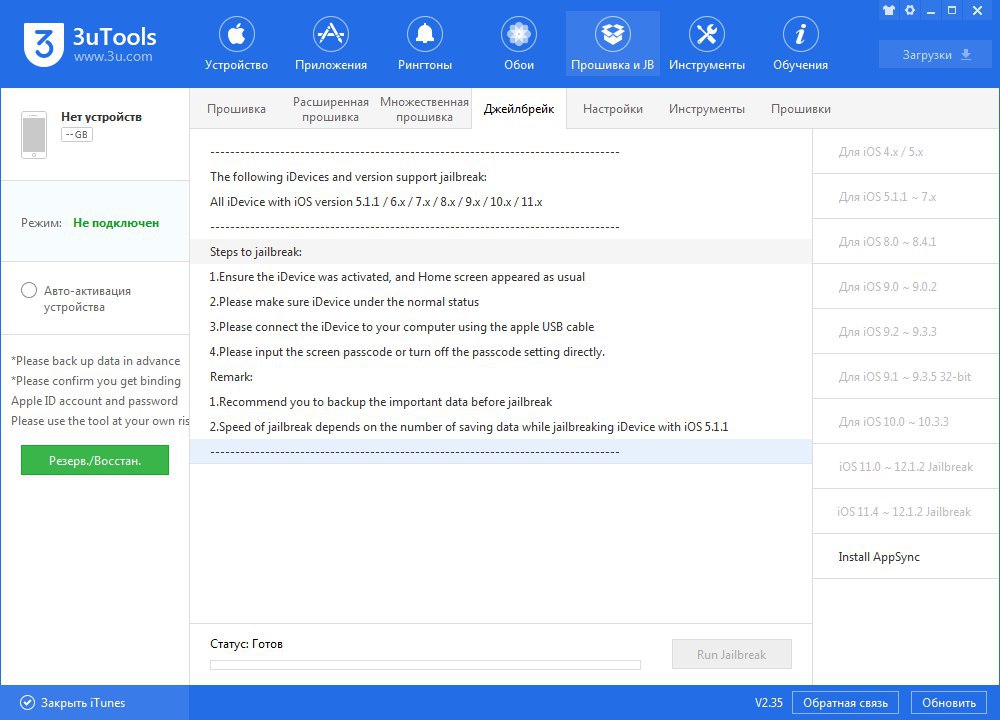Click the Нет устройств label
This screenshot has width=1000, height=720.
(101, 117)
